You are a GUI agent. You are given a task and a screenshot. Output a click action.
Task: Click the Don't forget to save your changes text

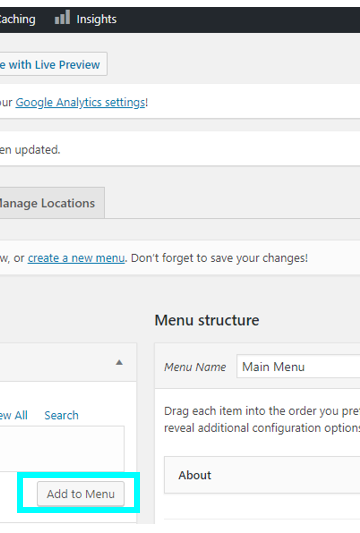[x=219, y=258]
